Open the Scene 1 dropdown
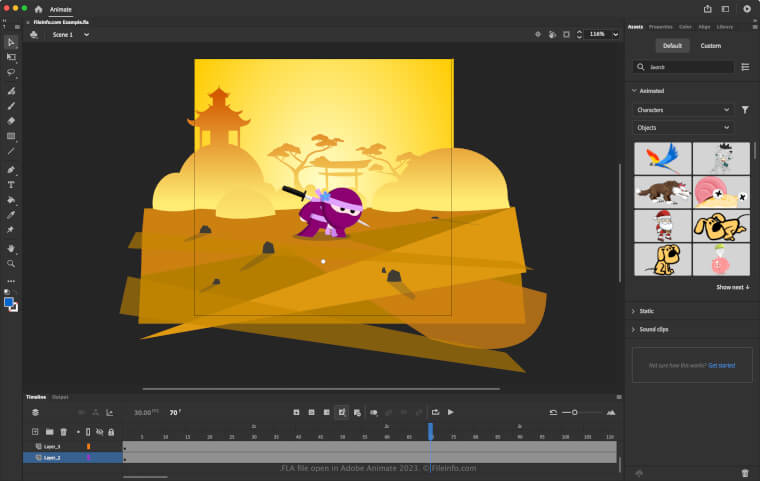 (71, 34)
